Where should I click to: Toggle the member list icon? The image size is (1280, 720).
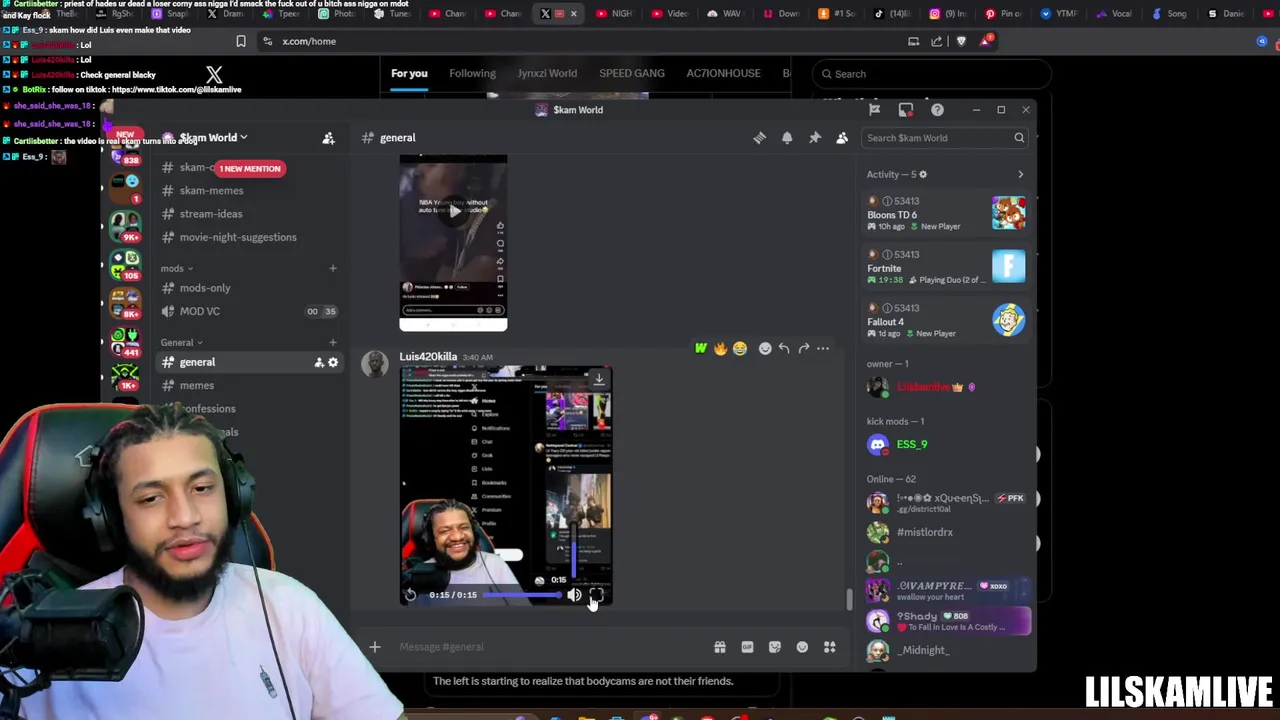[x=842, y=138]
